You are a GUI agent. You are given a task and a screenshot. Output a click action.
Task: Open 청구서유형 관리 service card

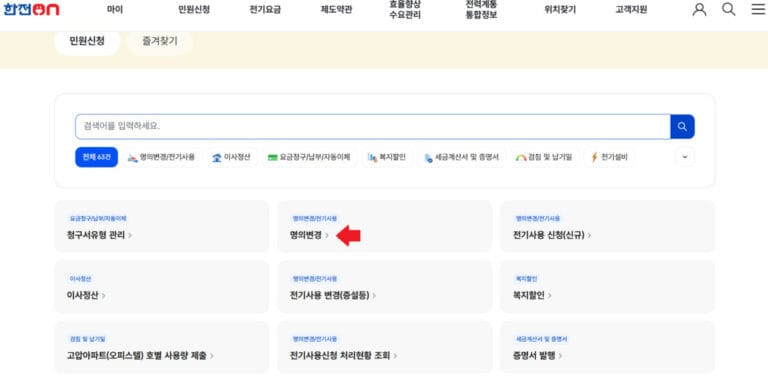[x=162, y=226]
